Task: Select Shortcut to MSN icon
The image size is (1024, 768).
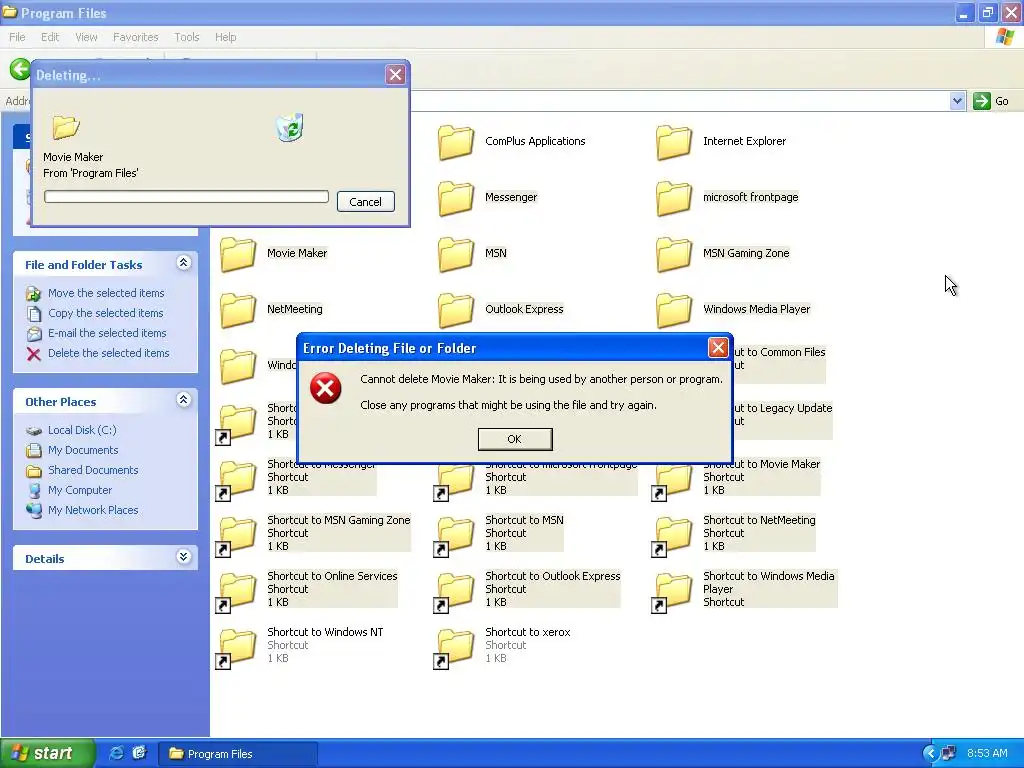Action: [455, 536]
